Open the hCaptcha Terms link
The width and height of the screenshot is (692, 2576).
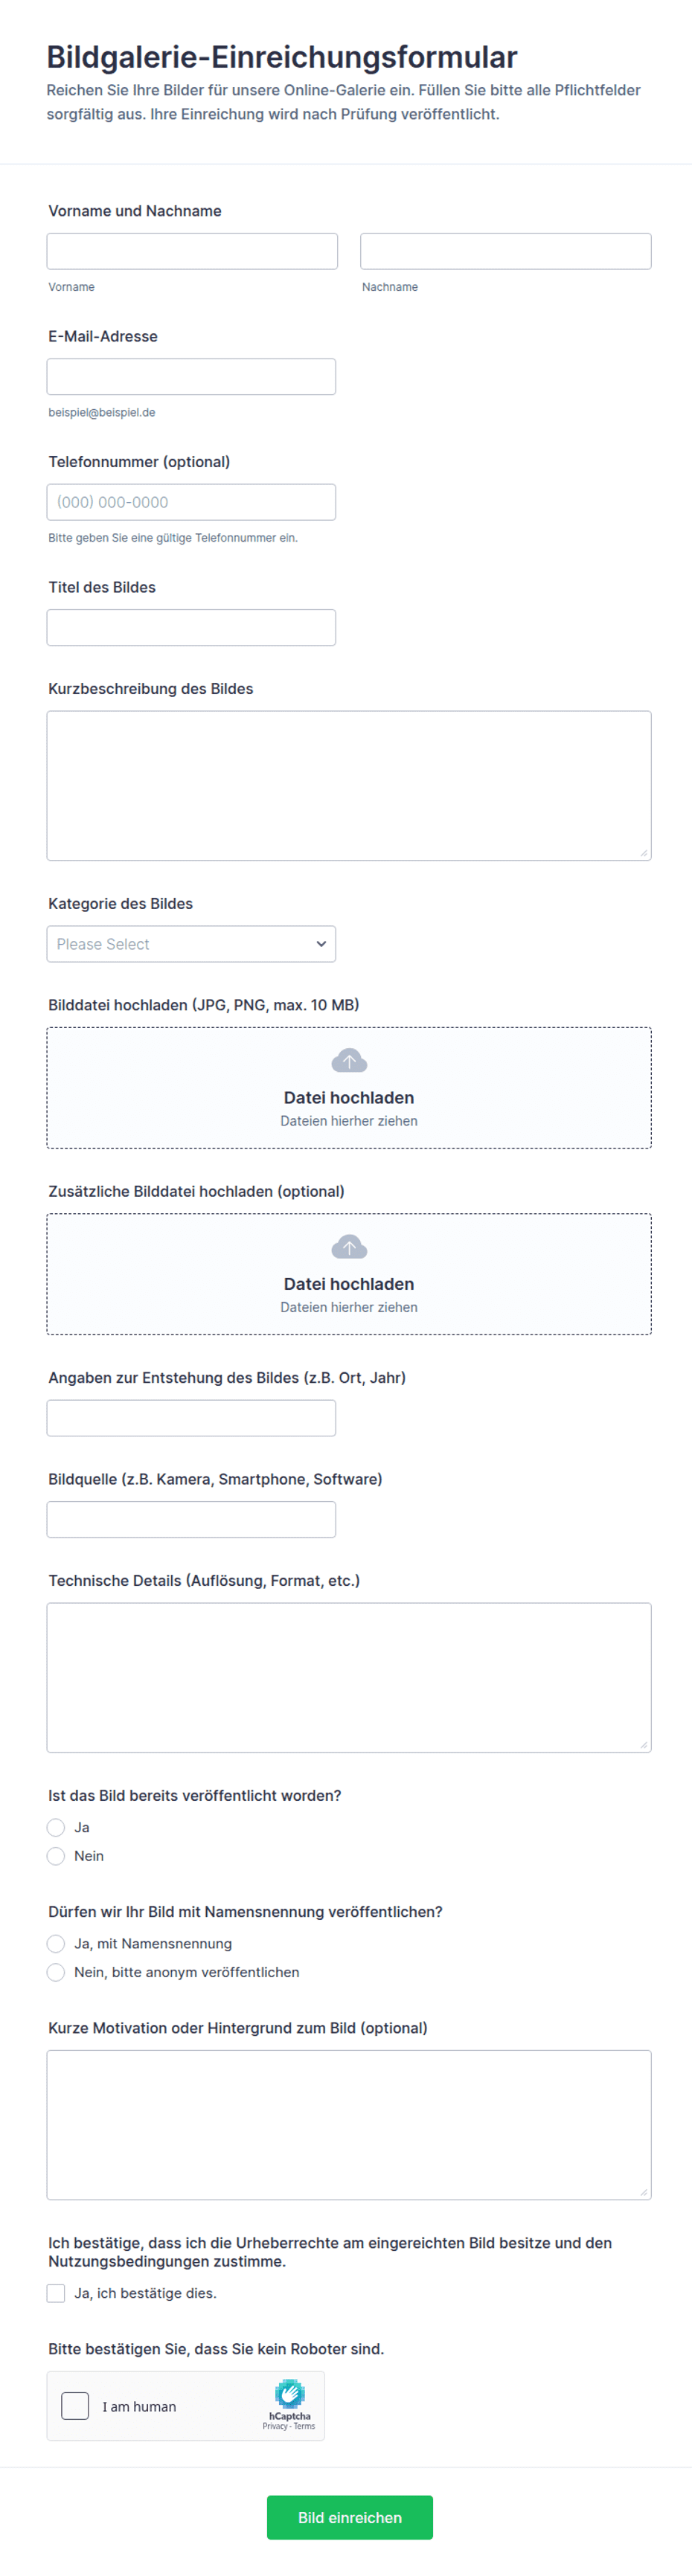(x=304, y=2426)
